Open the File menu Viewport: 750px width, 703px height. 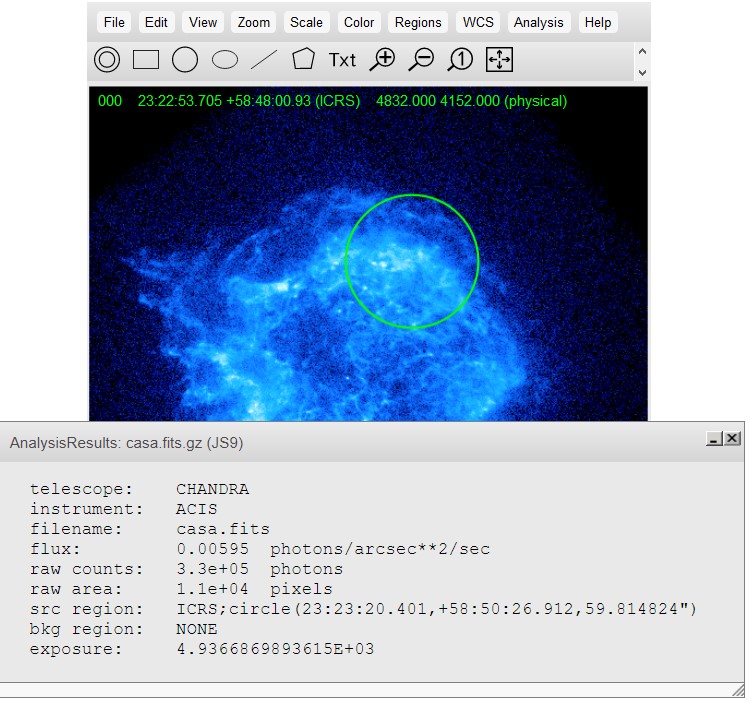[x=114, y=22]
